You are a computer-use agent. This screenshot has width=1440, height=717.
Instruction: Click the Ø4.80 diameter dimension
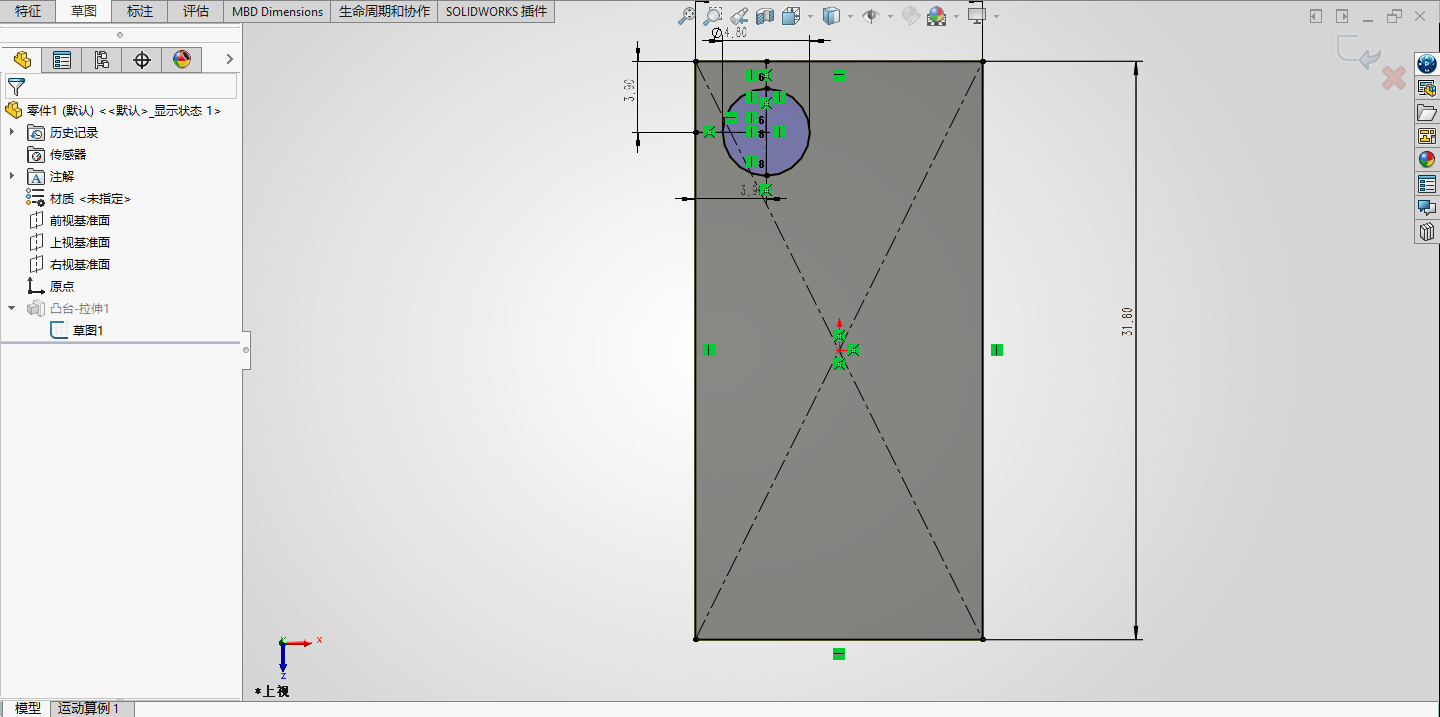(x=730, y=33)
